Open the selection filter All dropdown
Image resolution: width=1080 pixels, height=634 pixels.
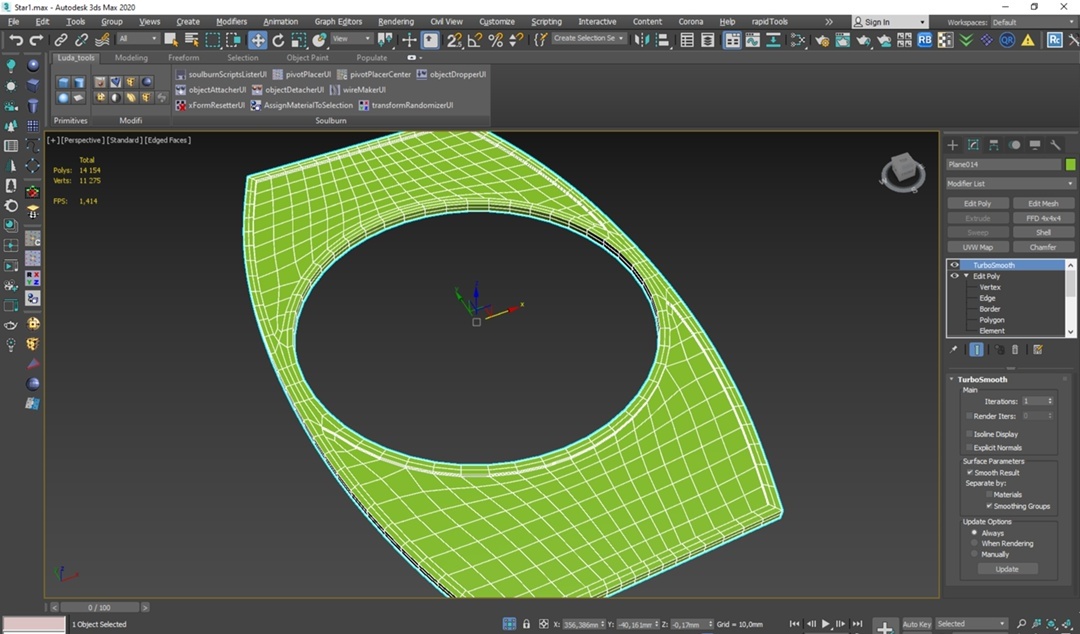tap(138, 39)
